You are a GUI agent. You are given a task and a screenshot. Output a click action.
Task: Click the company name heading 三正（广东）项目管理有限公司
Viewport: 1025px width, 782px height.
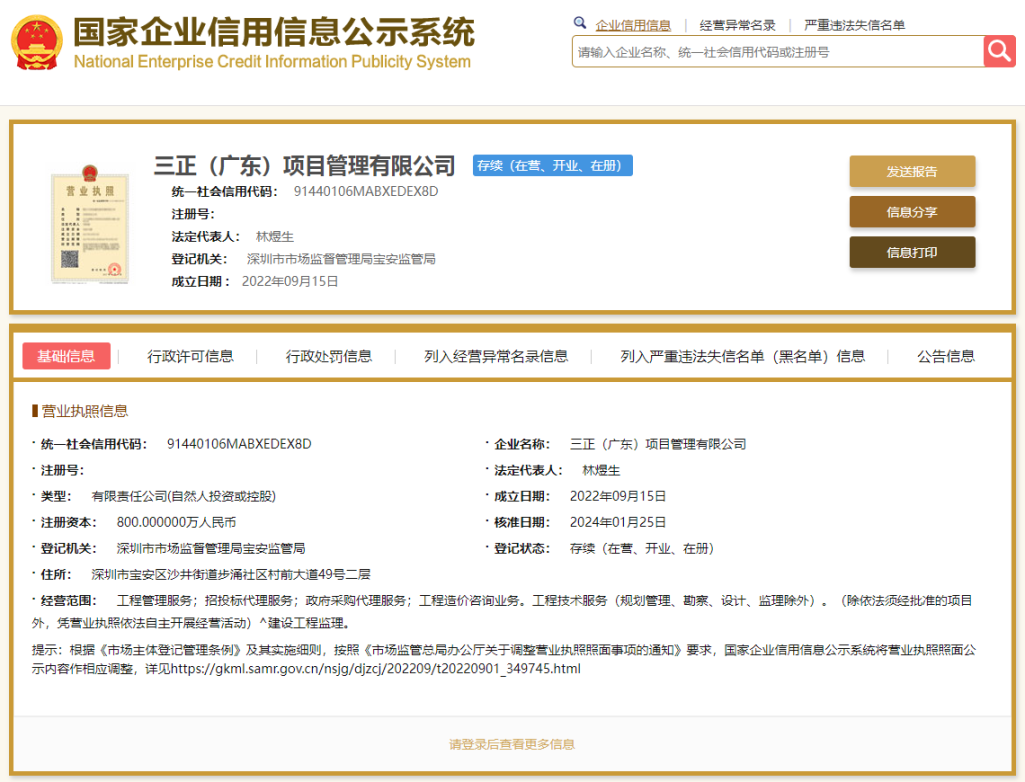point(305,166)
